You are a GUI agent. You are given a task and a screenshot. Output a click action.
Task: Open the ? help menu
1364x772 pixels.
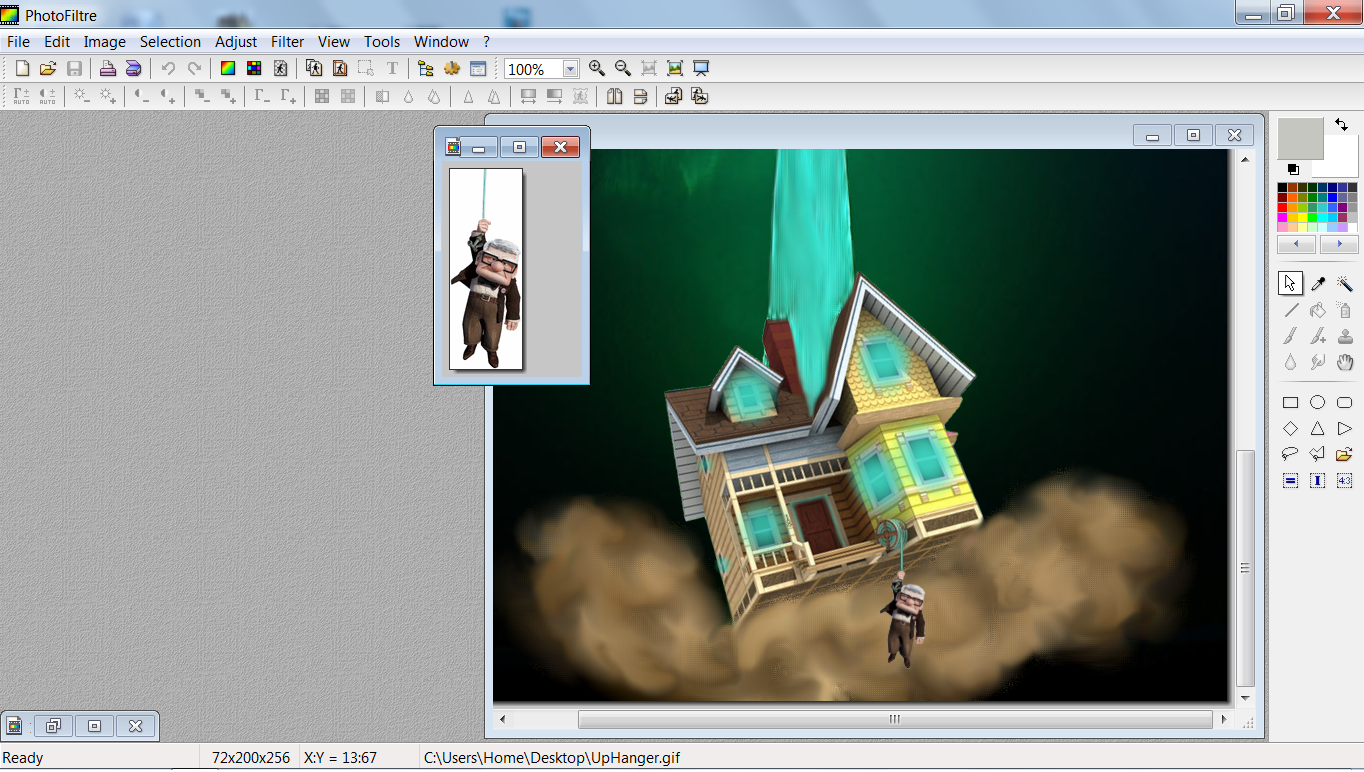pos(487,41)
